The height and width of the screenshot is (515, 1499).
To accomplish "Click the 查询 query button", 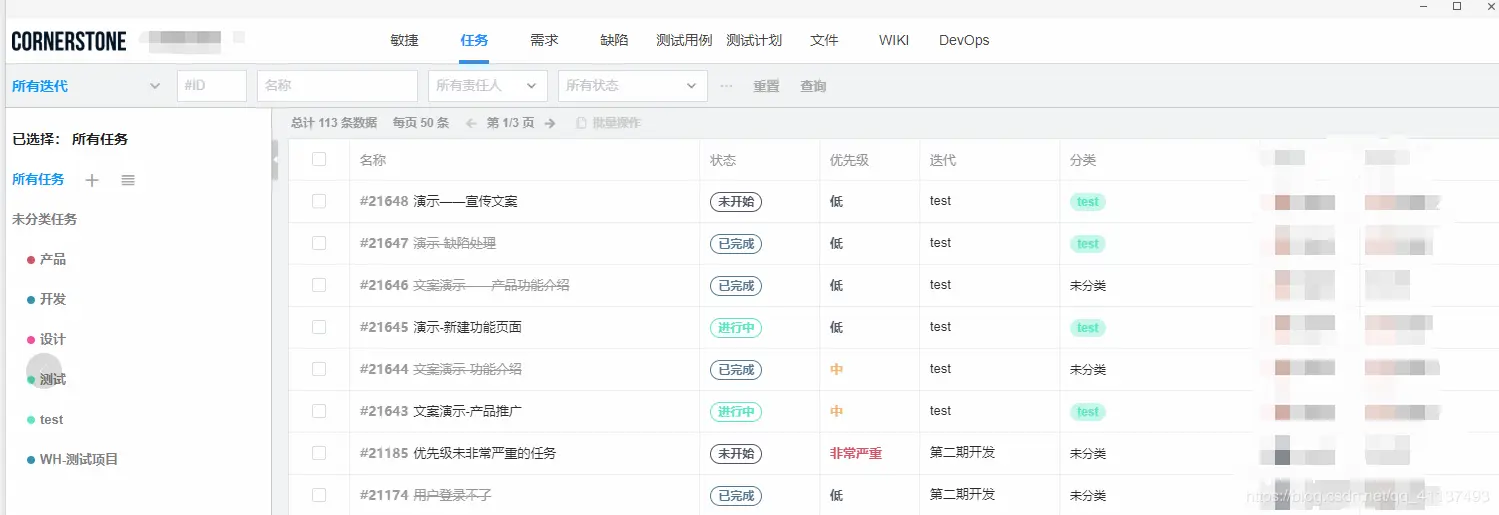I will click(x=813, y=86).
